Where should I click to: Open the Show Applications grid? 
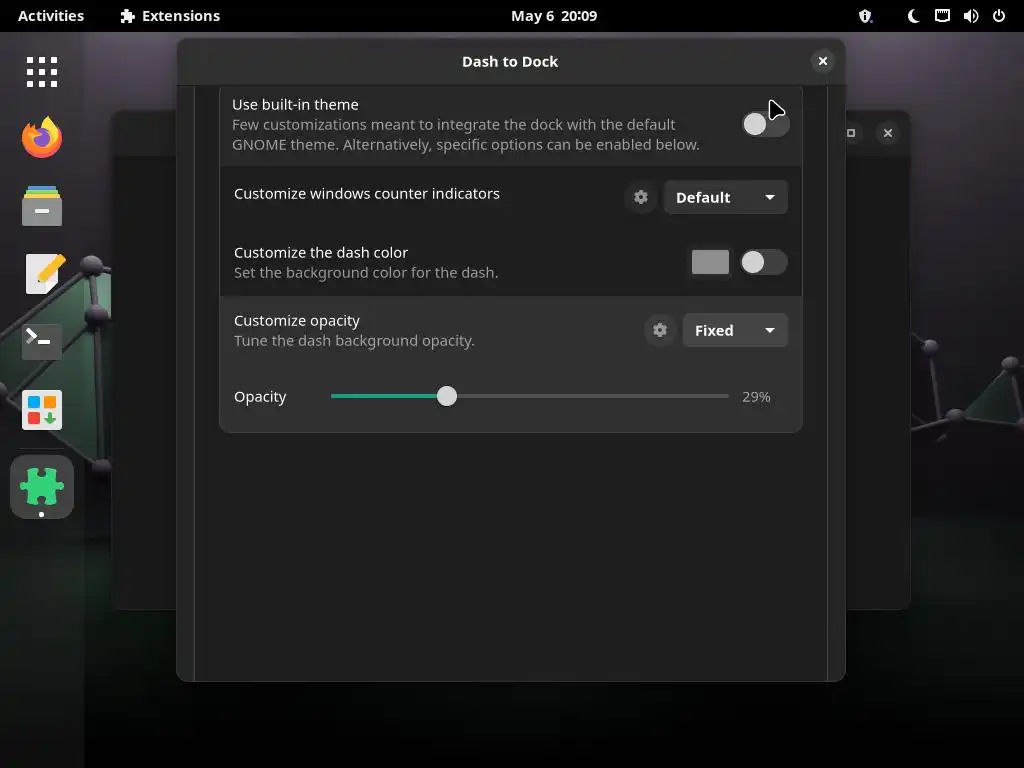42,72
